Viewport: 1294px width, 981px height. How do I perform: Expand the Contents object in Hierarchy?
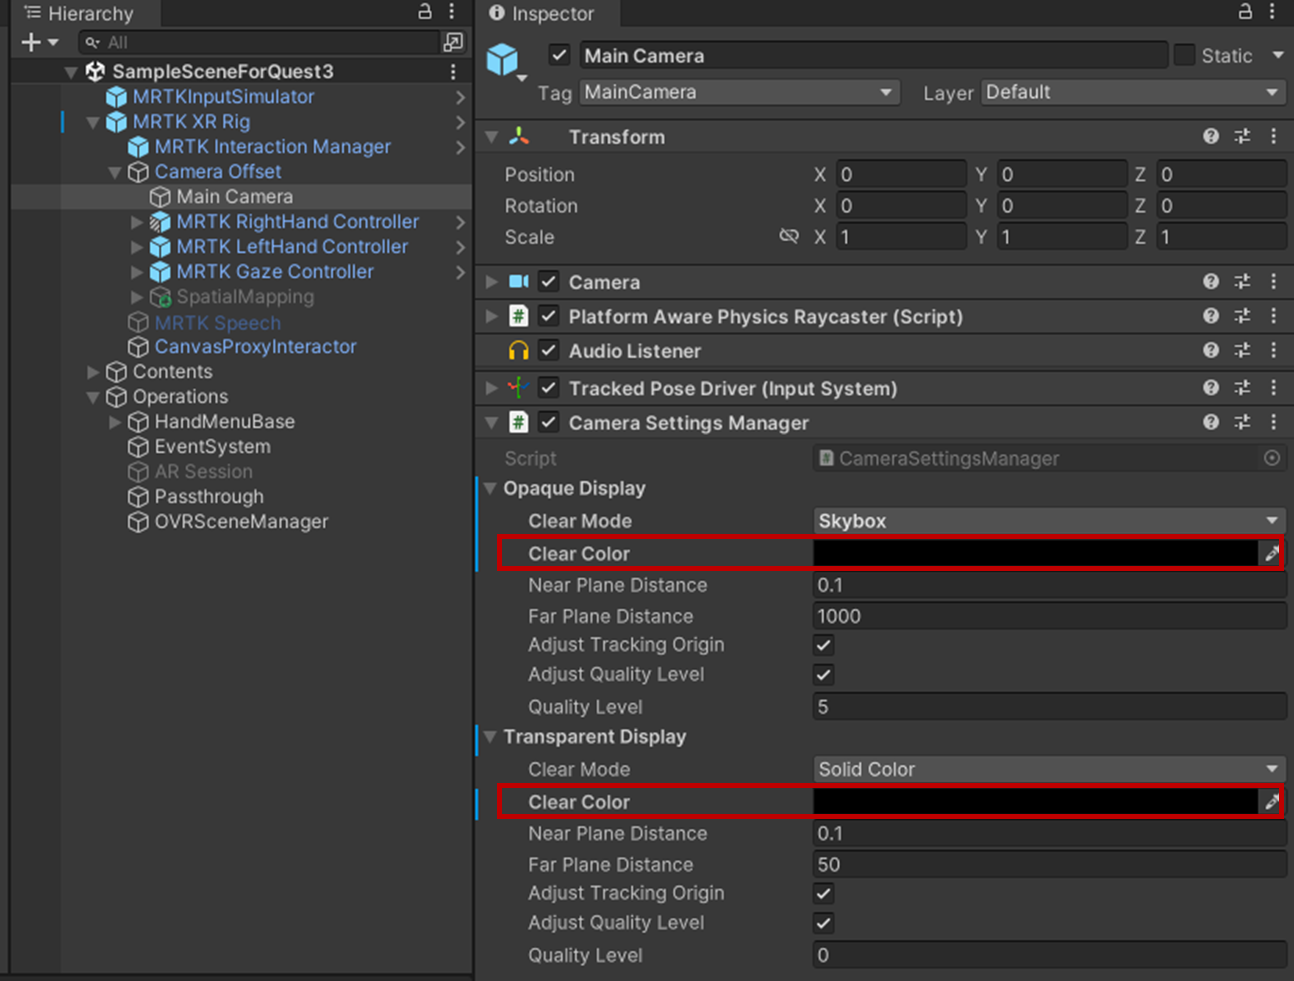coord(93,372)
